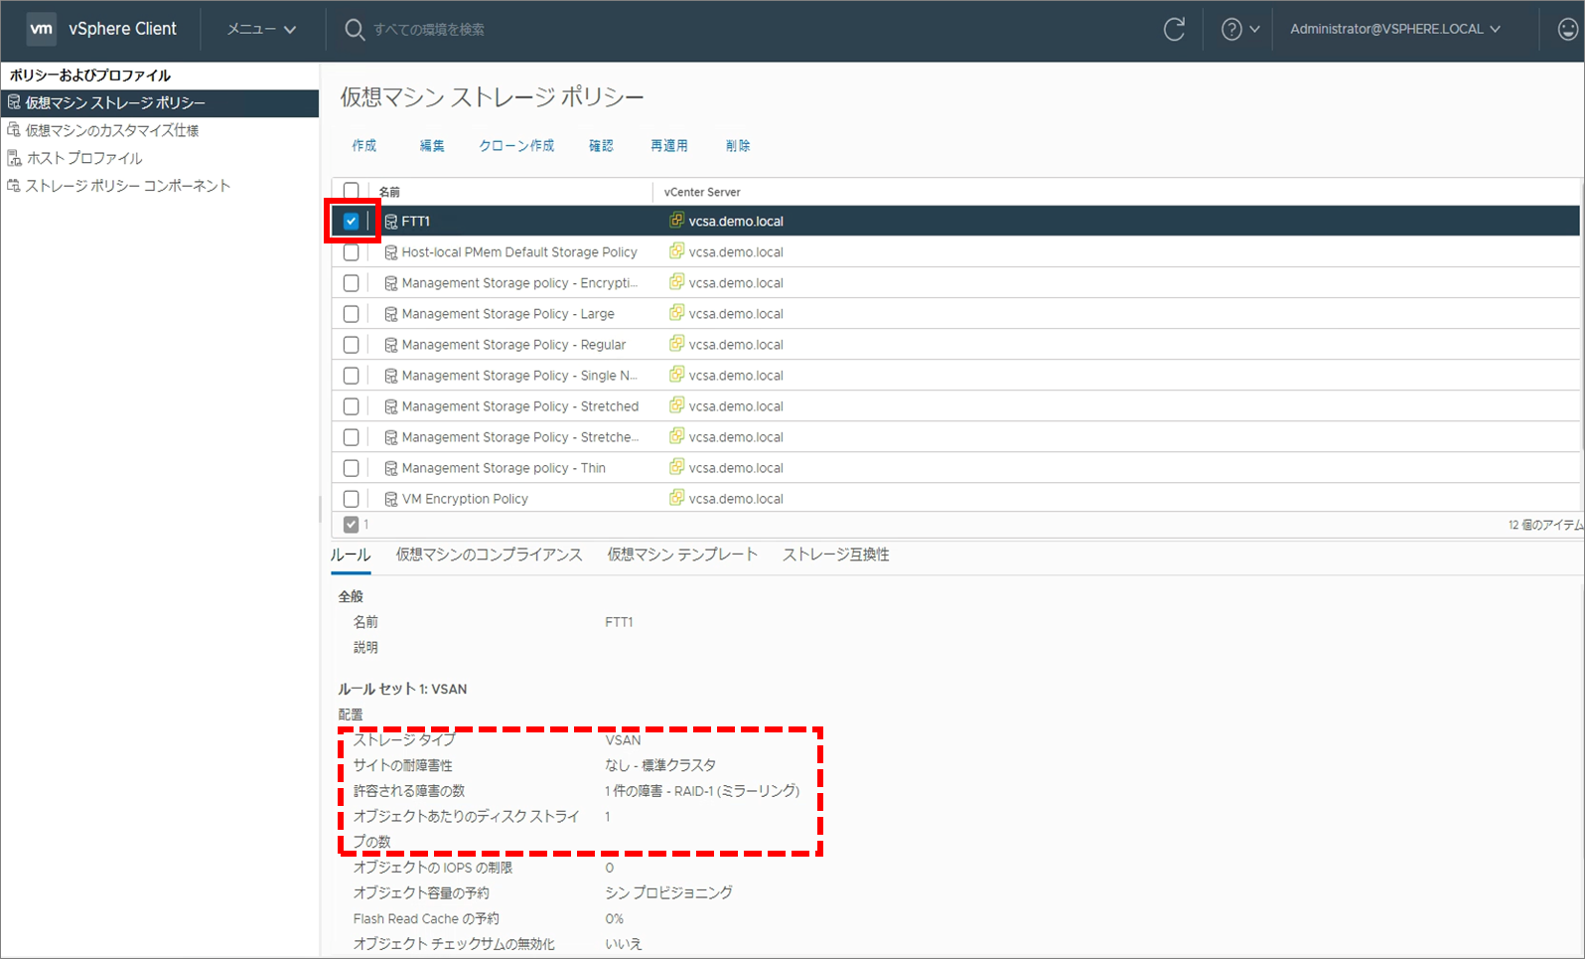The height and width of the screenshot is (959, 1585).
Task: Switch to 仮想マシンのコンプライアンス tab
Action: click(x=489, y=555)
